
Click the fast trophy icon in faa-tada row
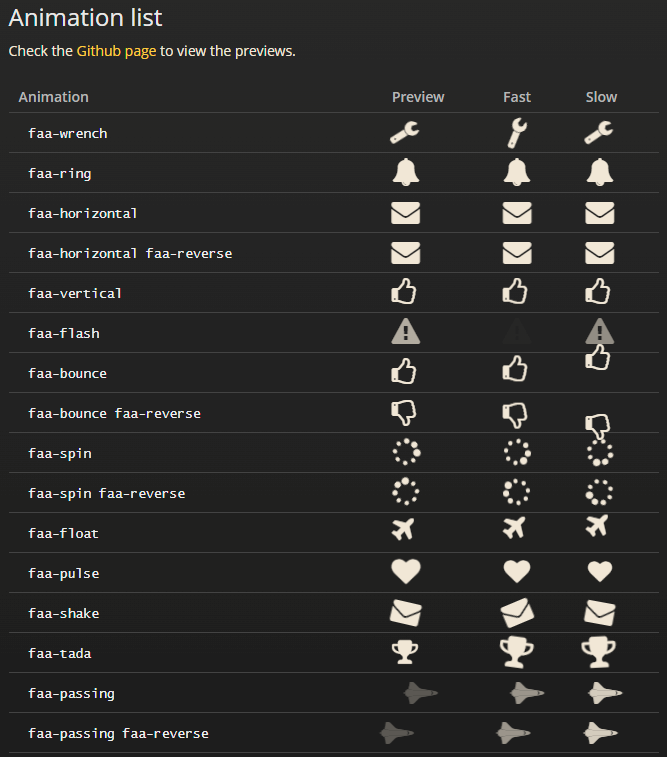pyautogui.click(x=517, y=653)
